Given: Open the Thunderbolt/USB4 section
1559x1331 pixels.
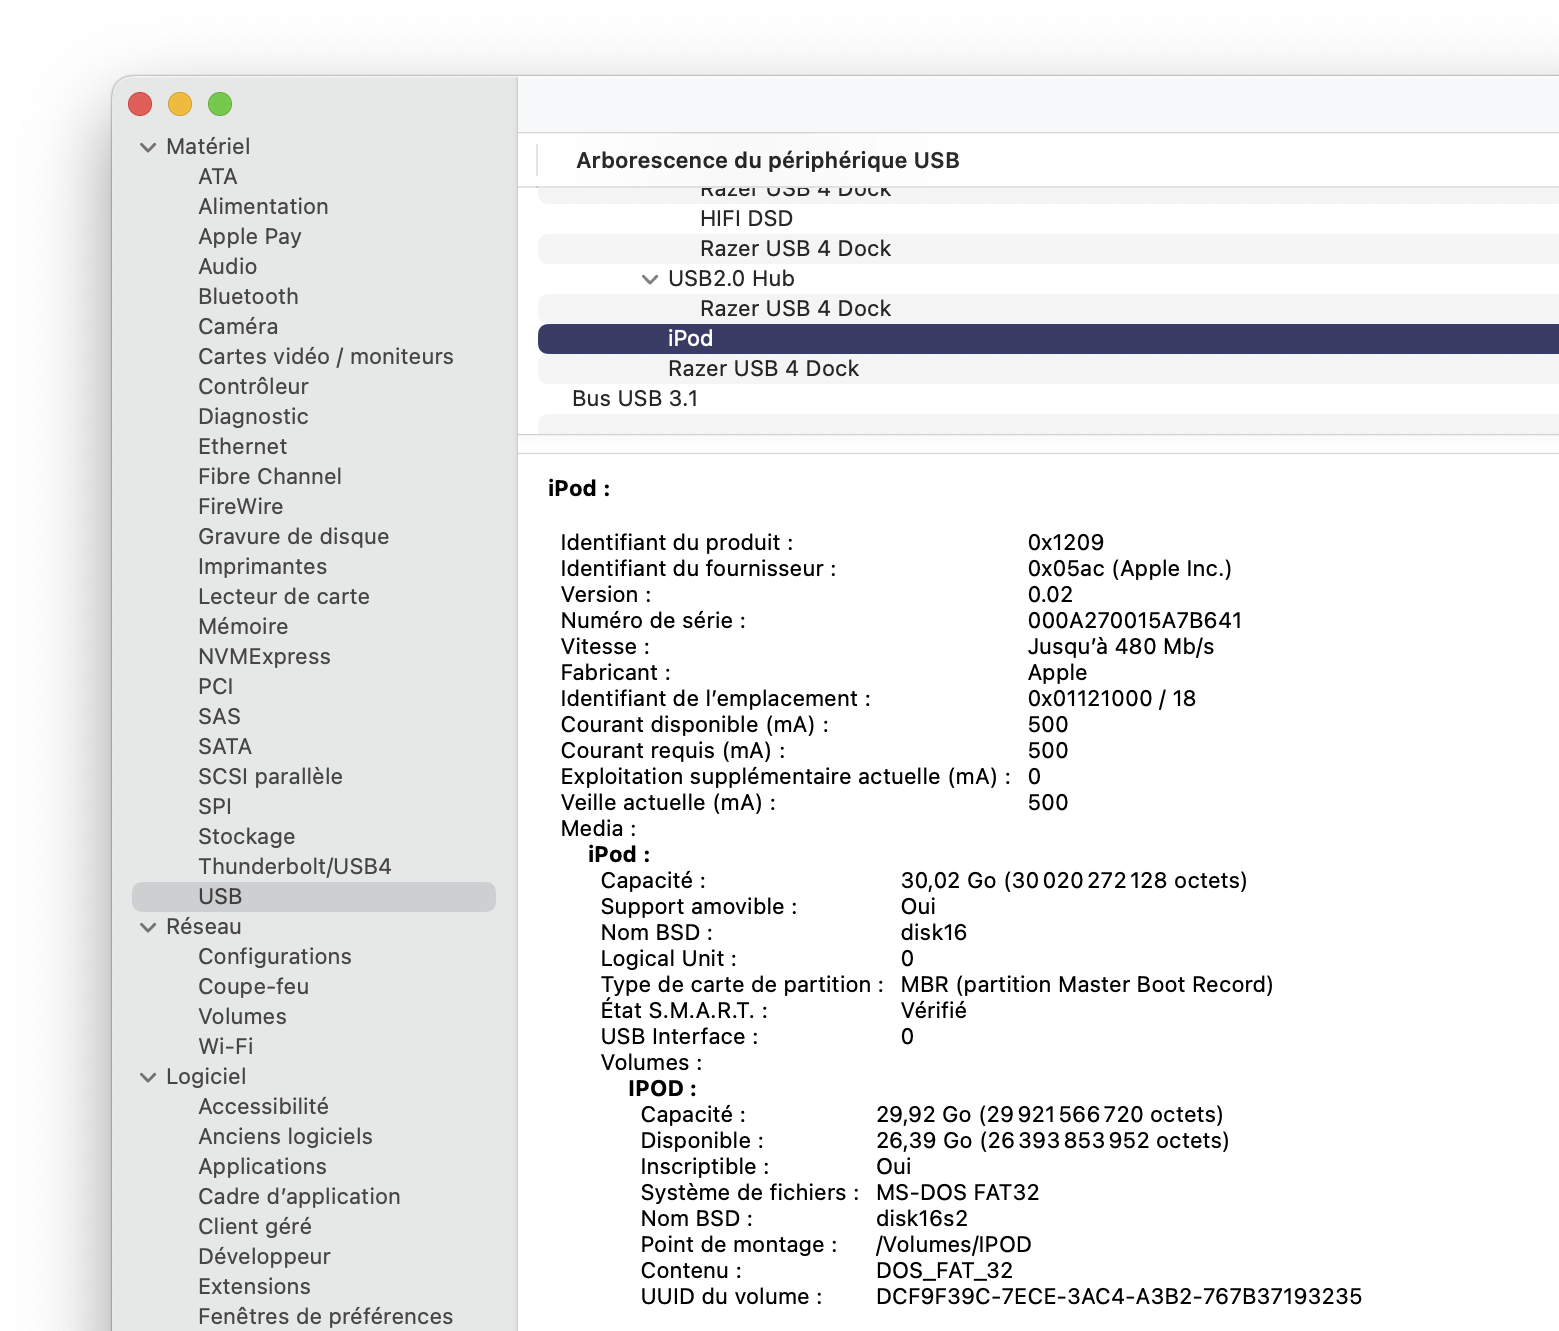Looking at the screenshot, I should pyautogui.click(x=295, y=867).
